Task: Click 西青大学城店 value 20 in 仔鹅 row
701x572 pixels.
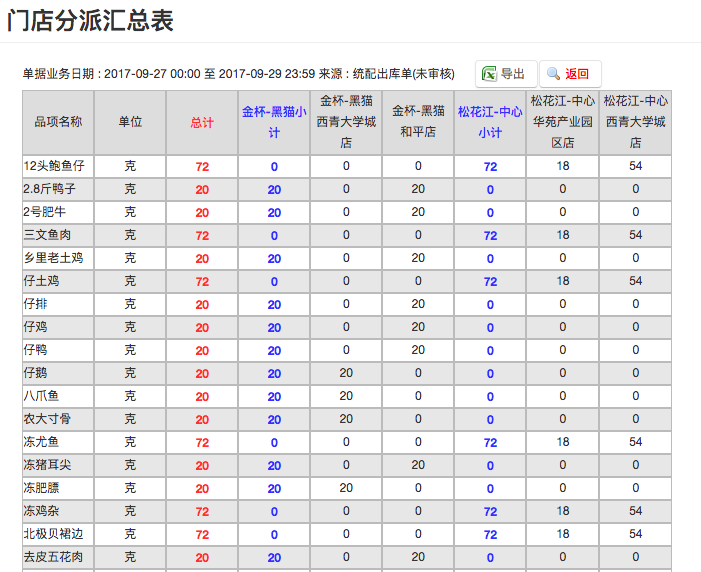Action: click(x=346, y=373)
